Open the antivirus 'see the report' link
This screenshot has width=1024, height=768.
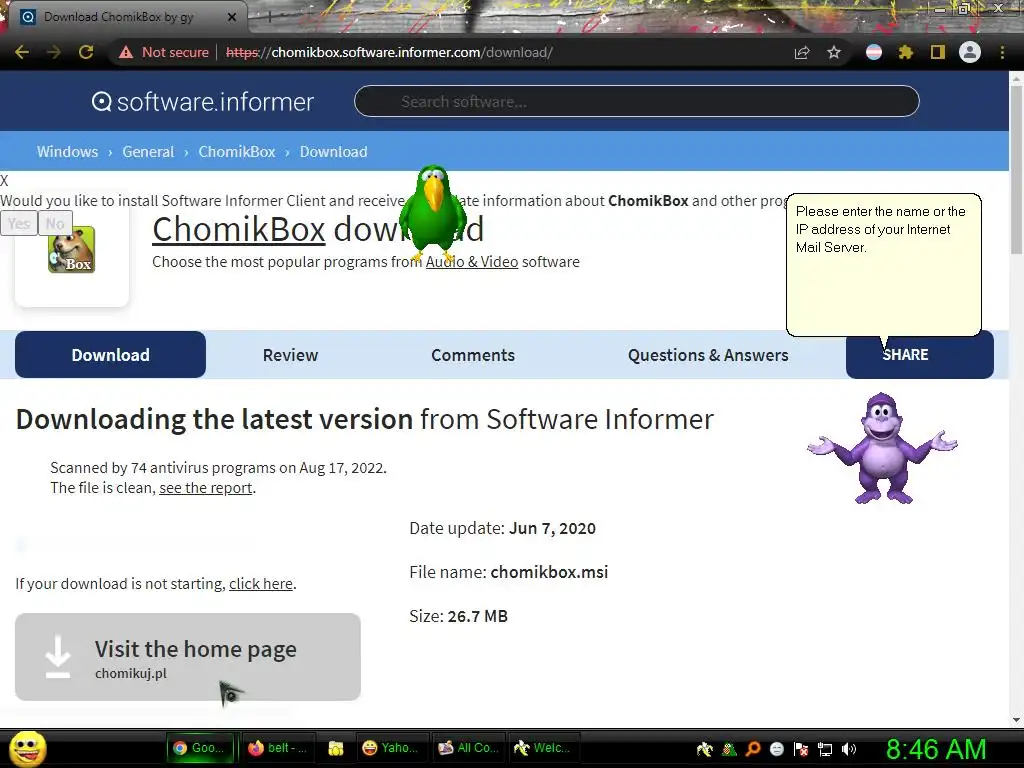206,488
